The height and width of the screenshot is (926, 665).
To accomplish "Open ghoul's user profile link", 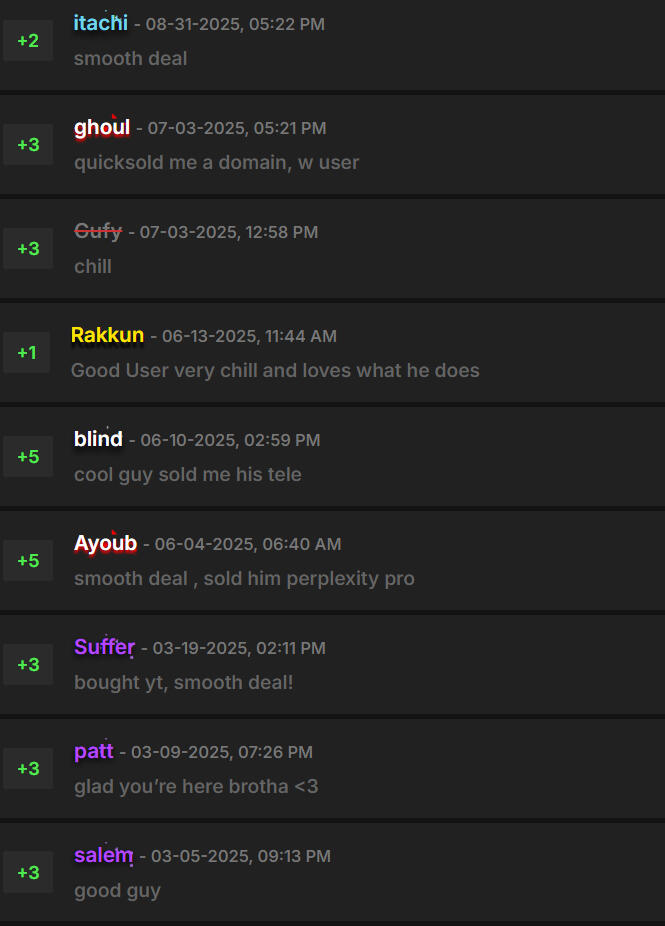I will pos(101,128).
